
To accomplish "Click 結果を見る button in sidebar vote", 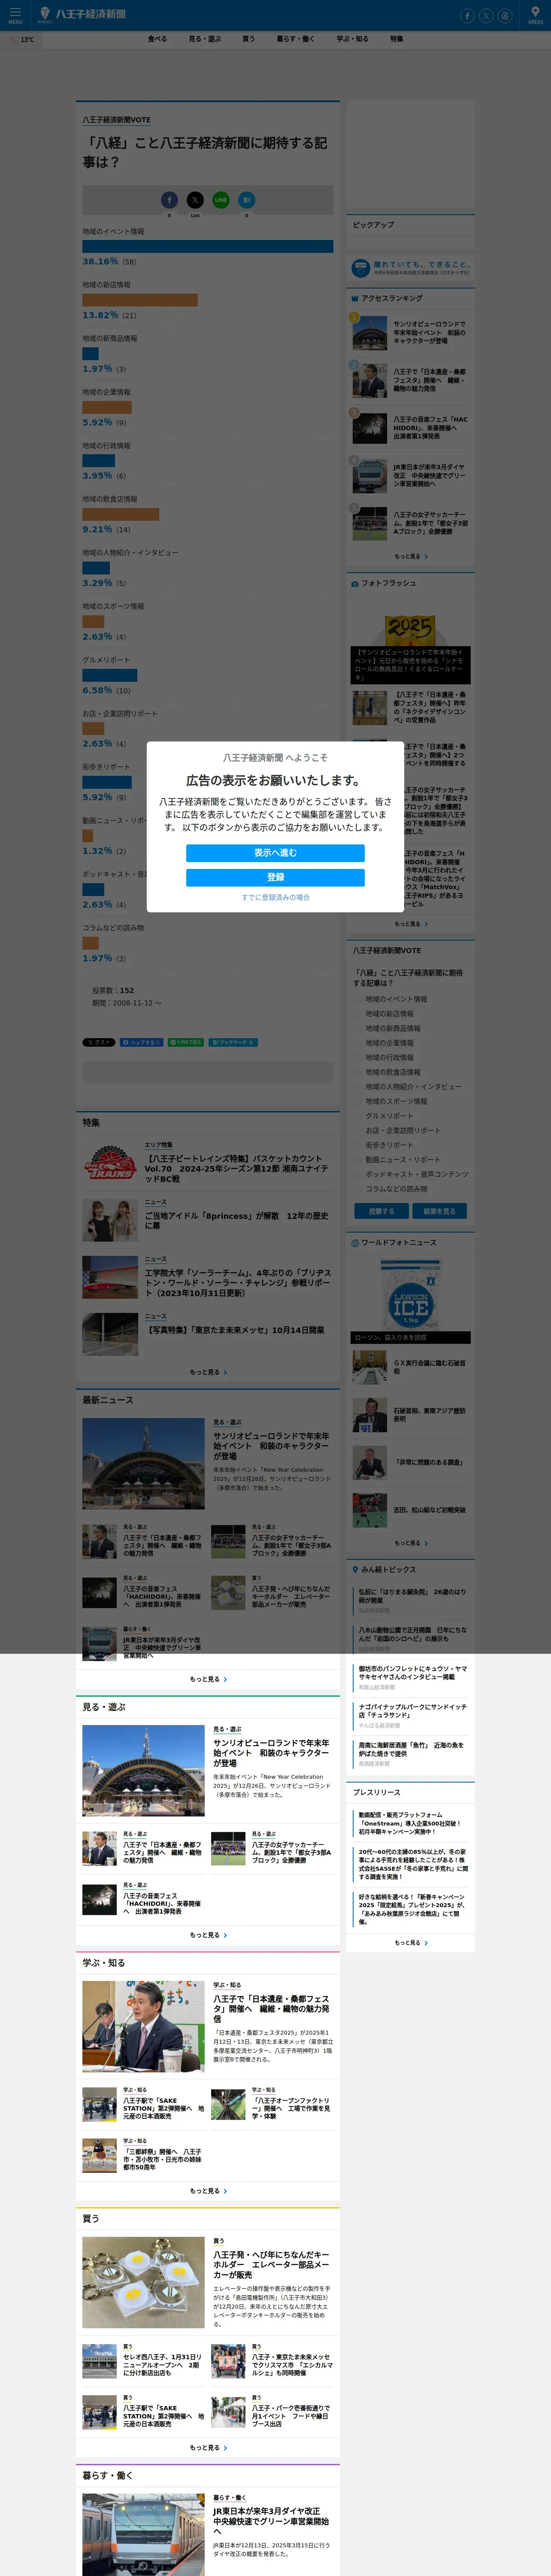I will tap(439, 1211).
